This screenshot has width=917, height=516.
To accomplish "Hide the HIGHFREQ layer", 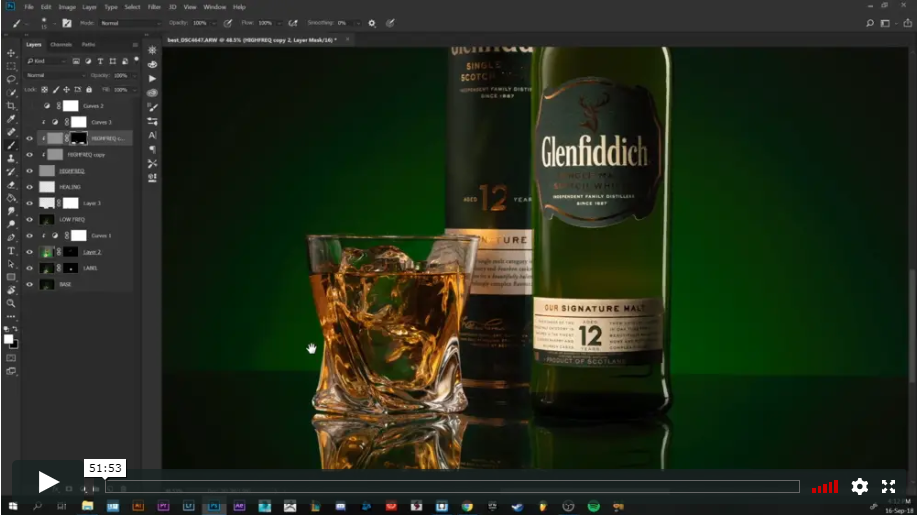I will click(x=29, y=171).
